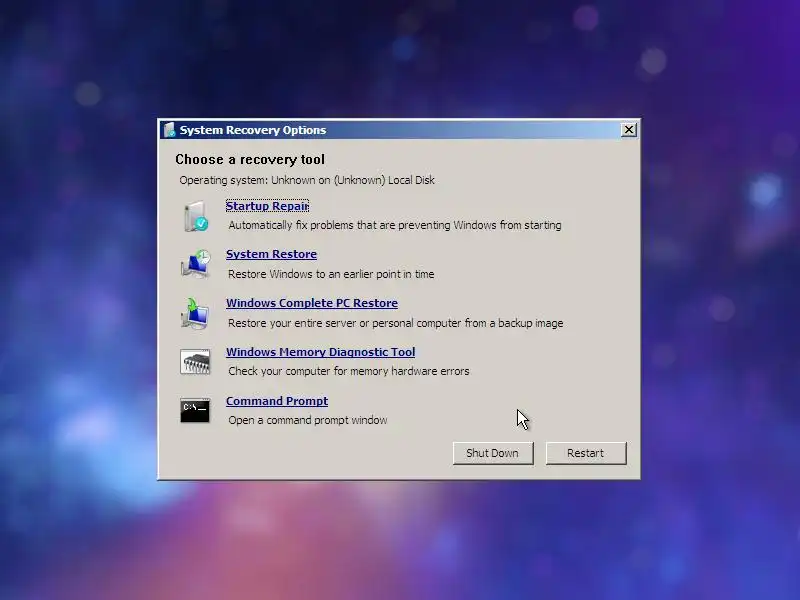Click 'Check your computer for memory' text

[349, 371]
